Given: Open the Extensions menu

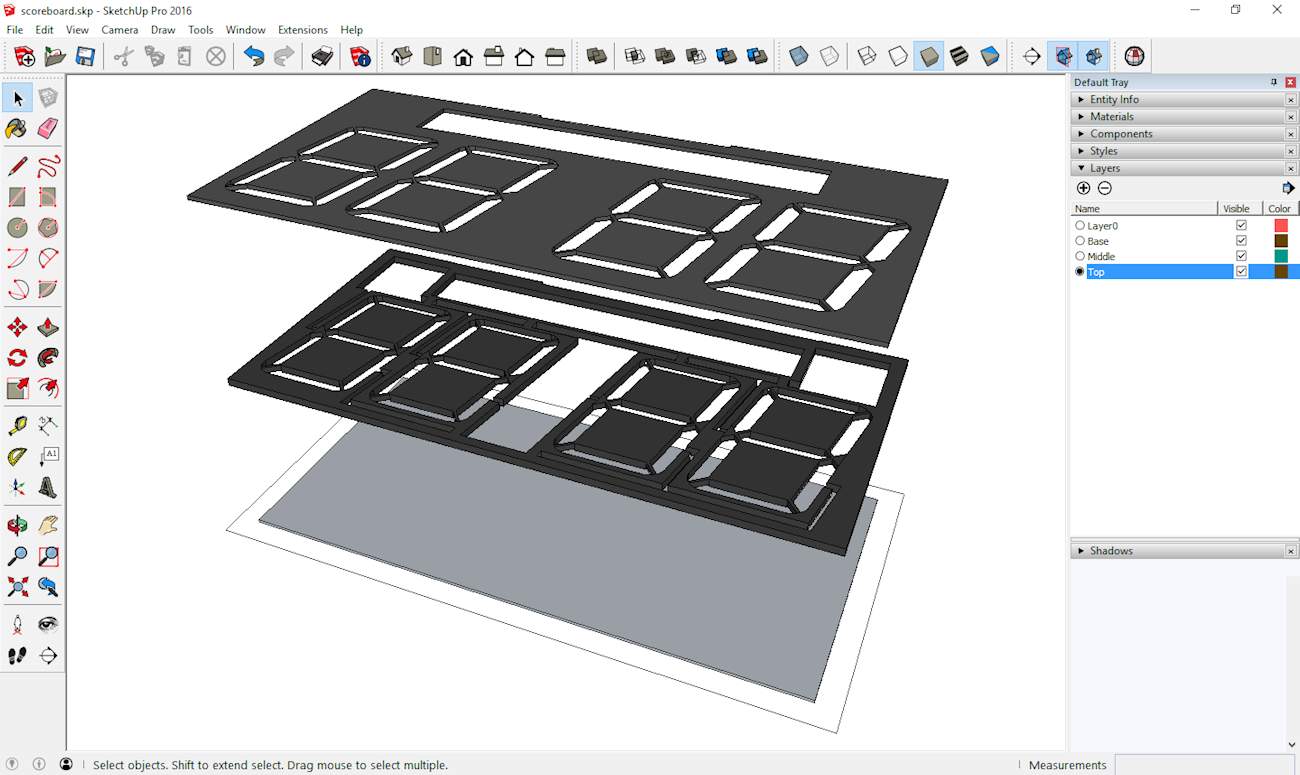Looking at the screenshot, I should [x=303, y=30].
